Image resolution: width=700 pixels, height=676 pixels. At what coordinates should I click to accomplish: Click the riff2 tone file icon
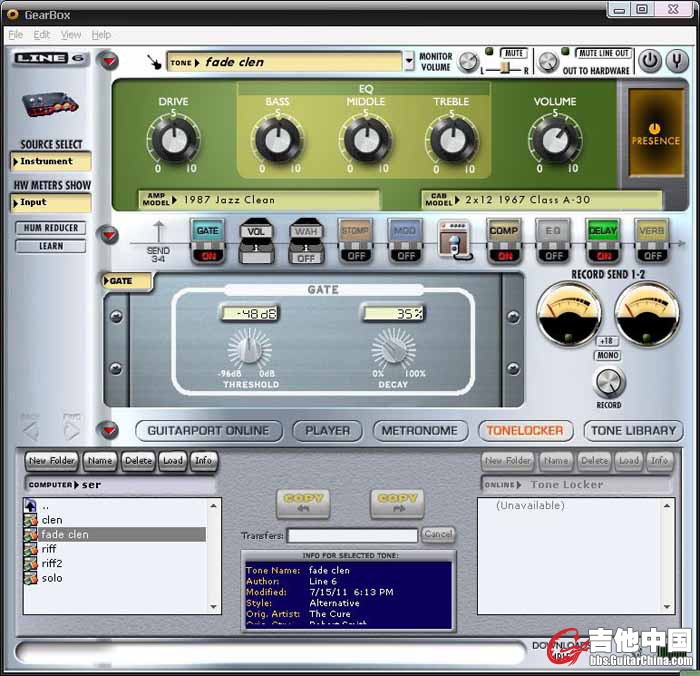pyautogui.click(x=31, y=563)
